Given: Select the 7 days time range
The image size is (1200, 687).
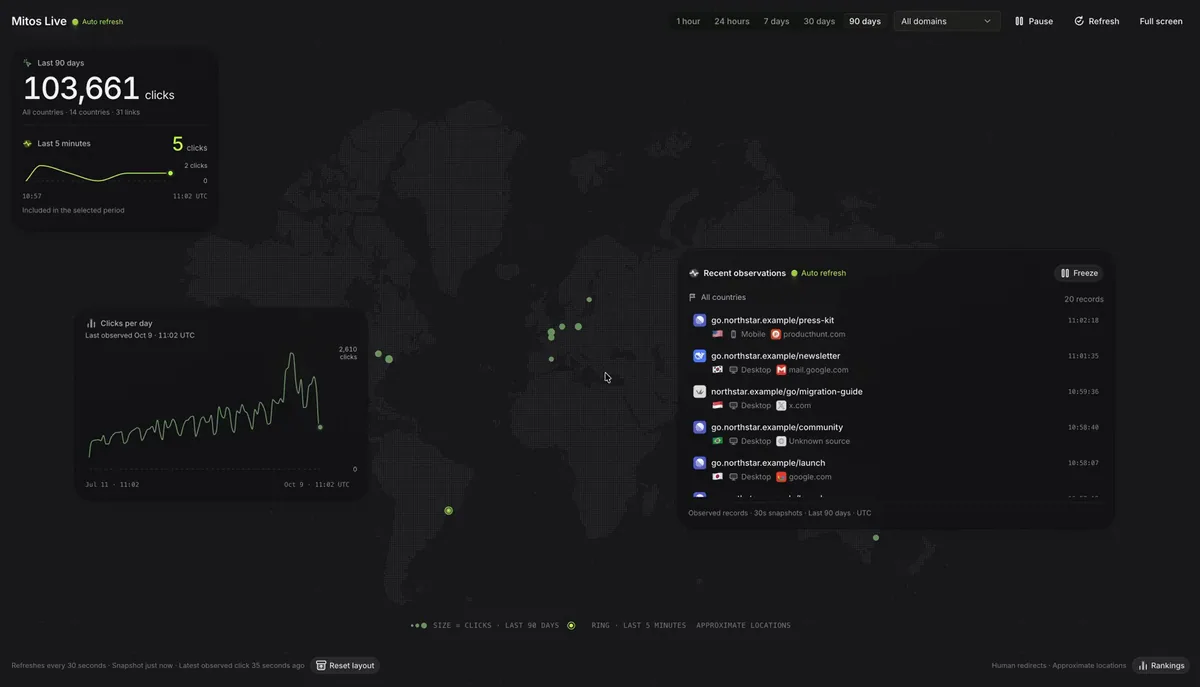Looking at the screenshot, I should point(776,21).
